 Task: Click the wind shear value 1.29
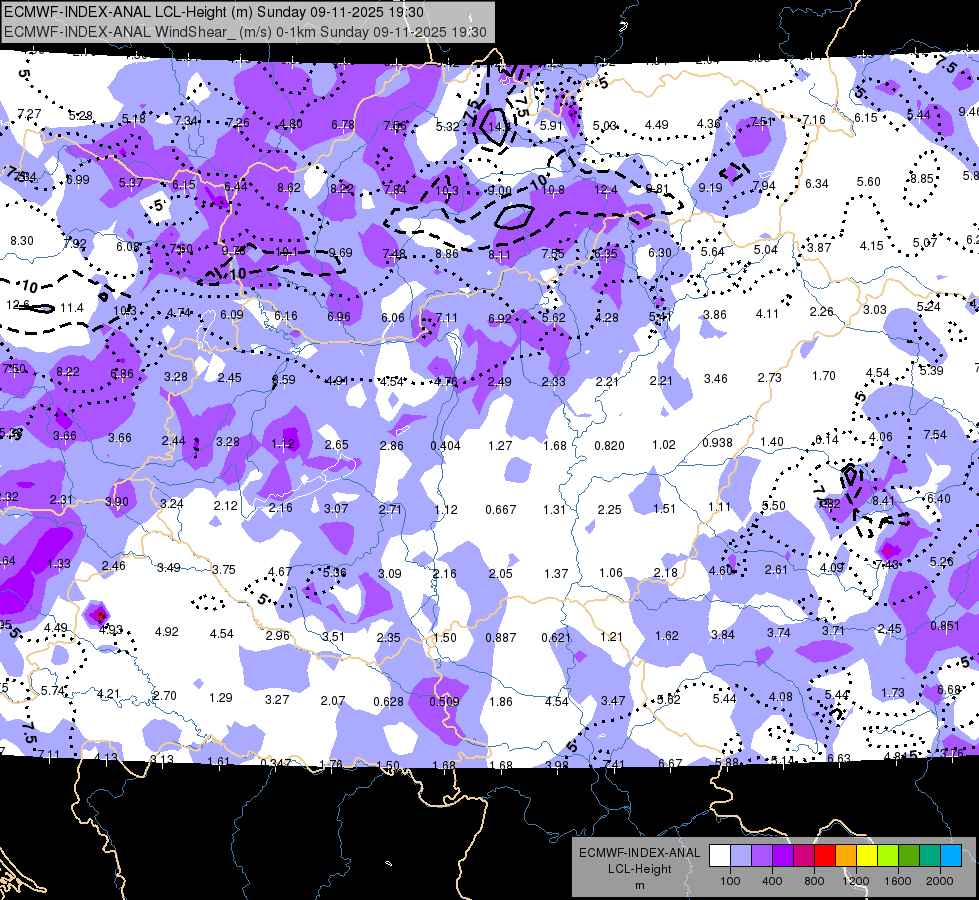pos(221,697)
